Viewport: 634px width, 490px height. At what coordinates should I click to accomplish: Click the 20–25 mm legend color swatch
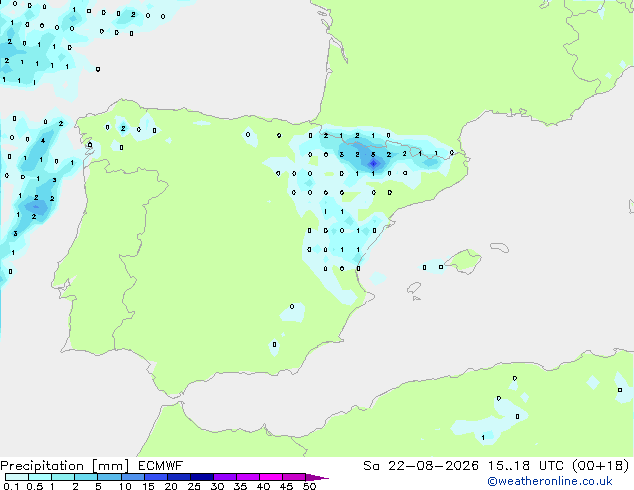click(x=179, y=477)
